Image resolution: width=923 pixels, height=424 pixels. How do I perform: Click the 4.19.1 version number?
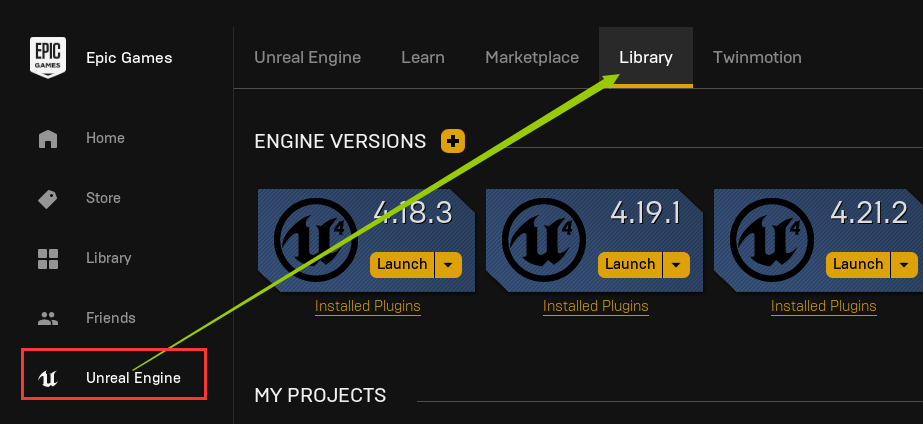pyautogui.click(x=645, y=213)
